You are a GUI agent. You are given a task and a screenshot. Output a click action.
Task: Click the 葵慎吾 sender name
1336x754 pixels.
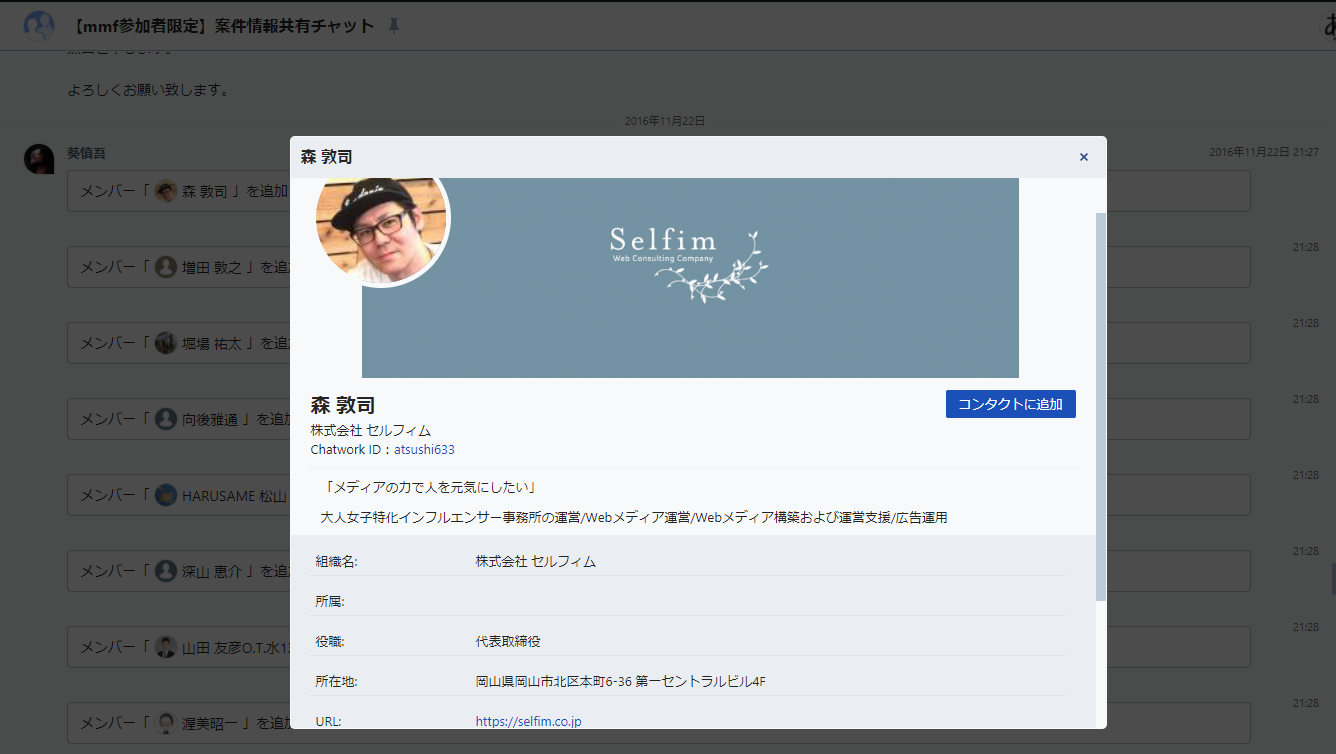coord(86,153)
